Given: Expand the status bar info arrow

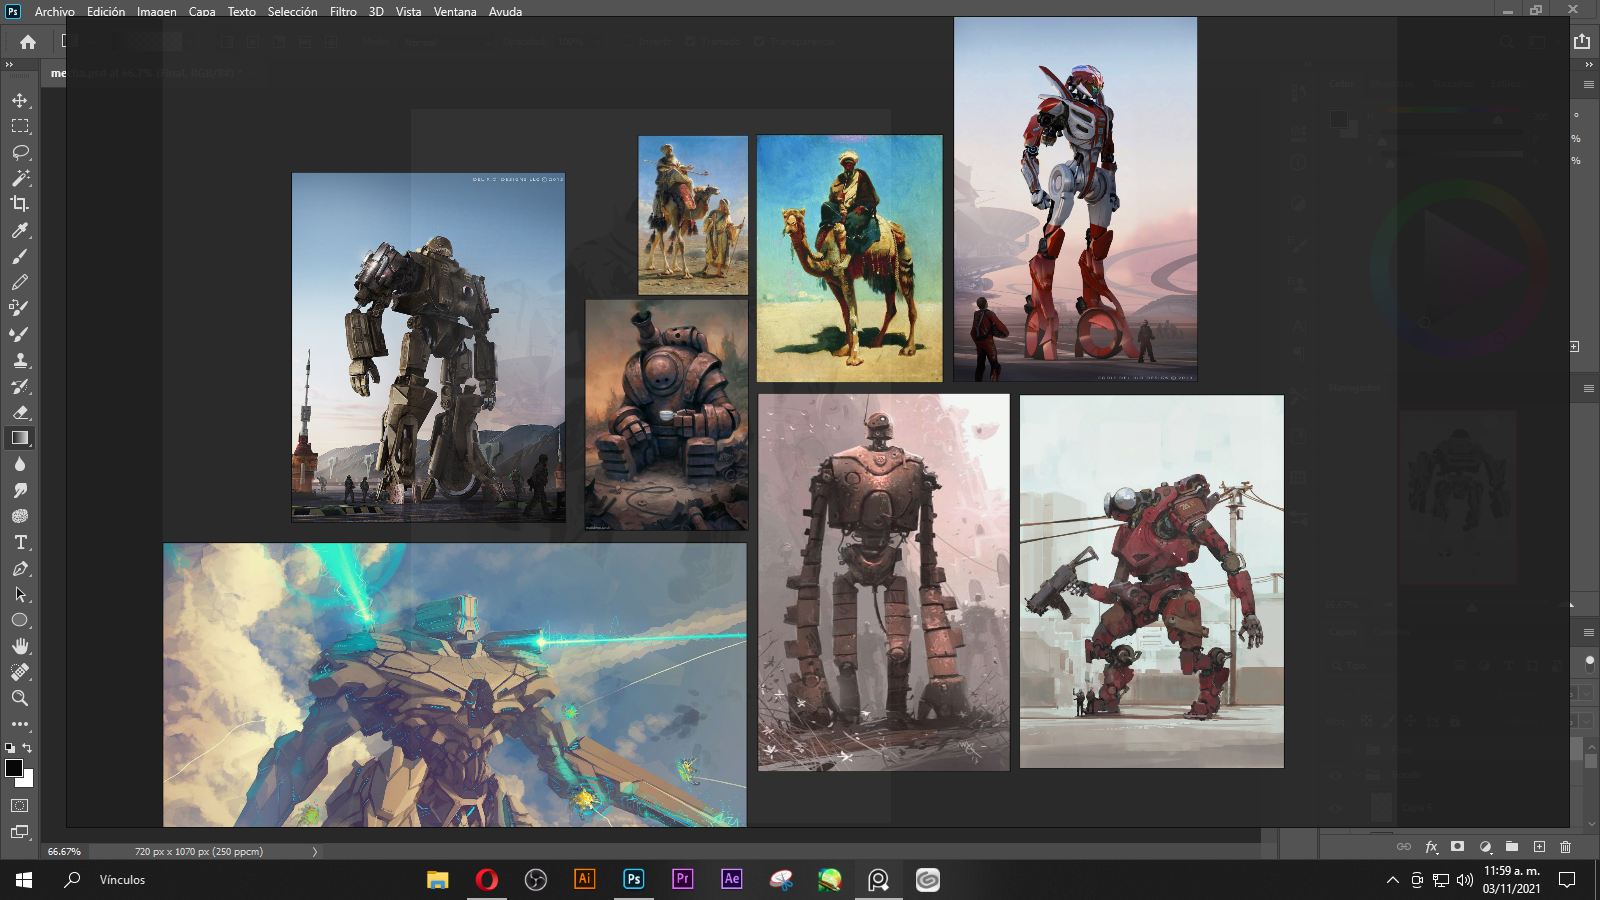Looking at the screenshot, I should point(314,852).
